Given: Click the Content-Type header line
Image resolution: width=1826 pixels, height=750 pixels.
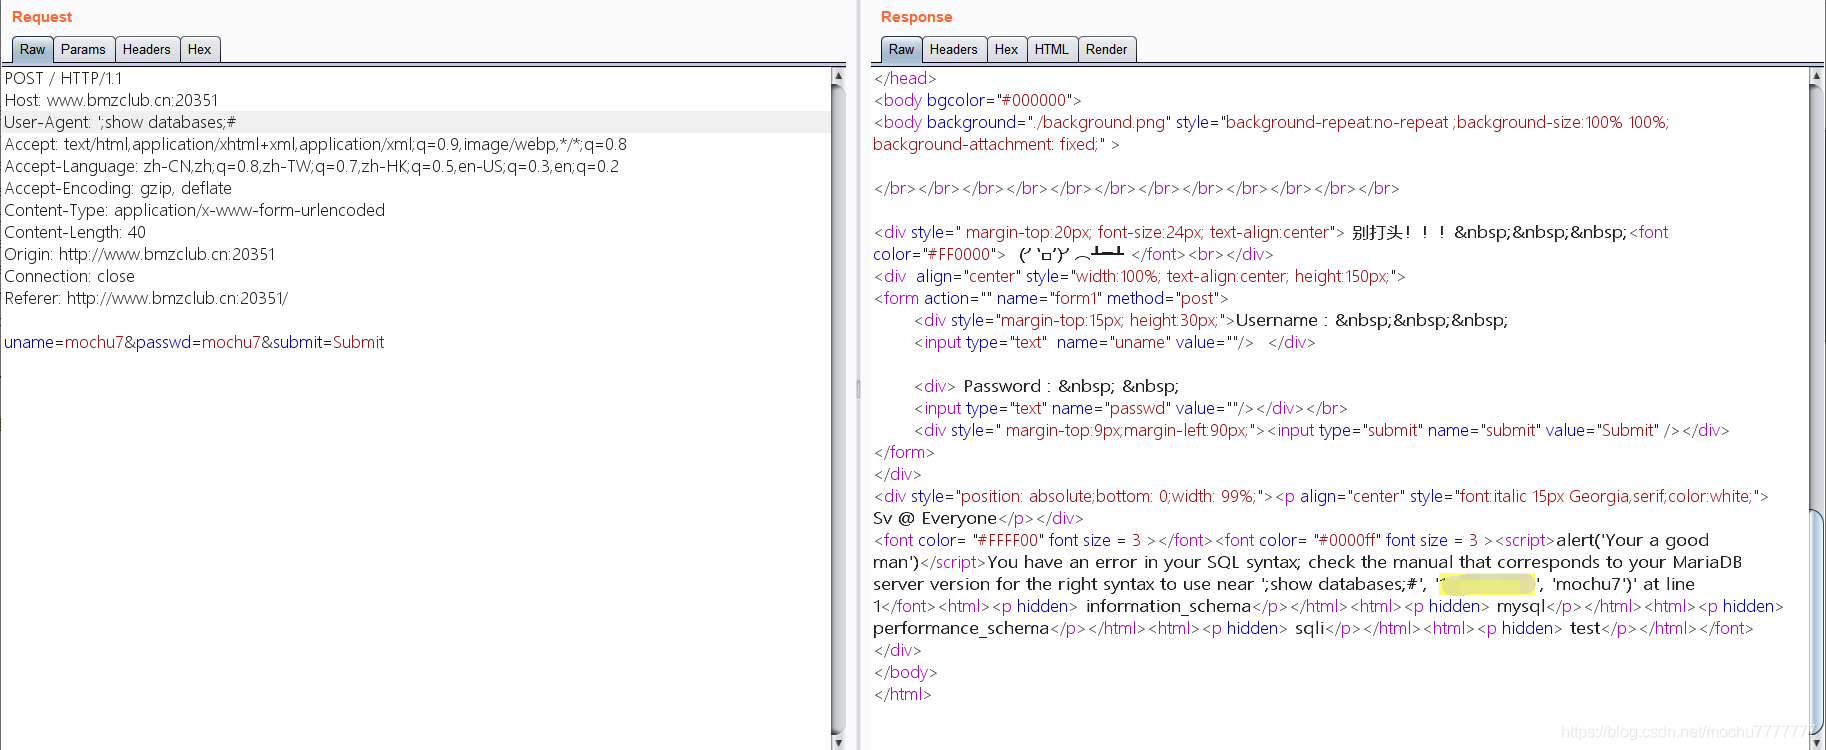Looking at the screenshot, I should [x=194, y=210].
